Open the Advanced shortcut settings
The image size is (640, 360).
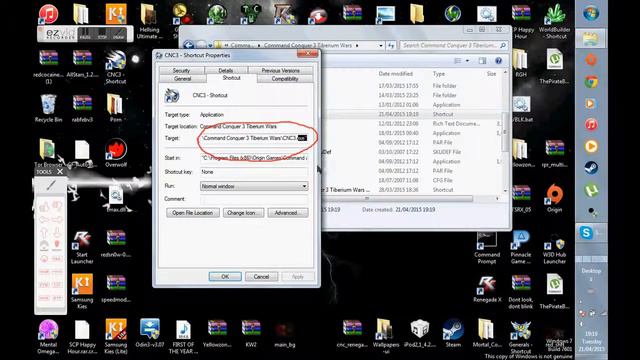click(288, 213)
